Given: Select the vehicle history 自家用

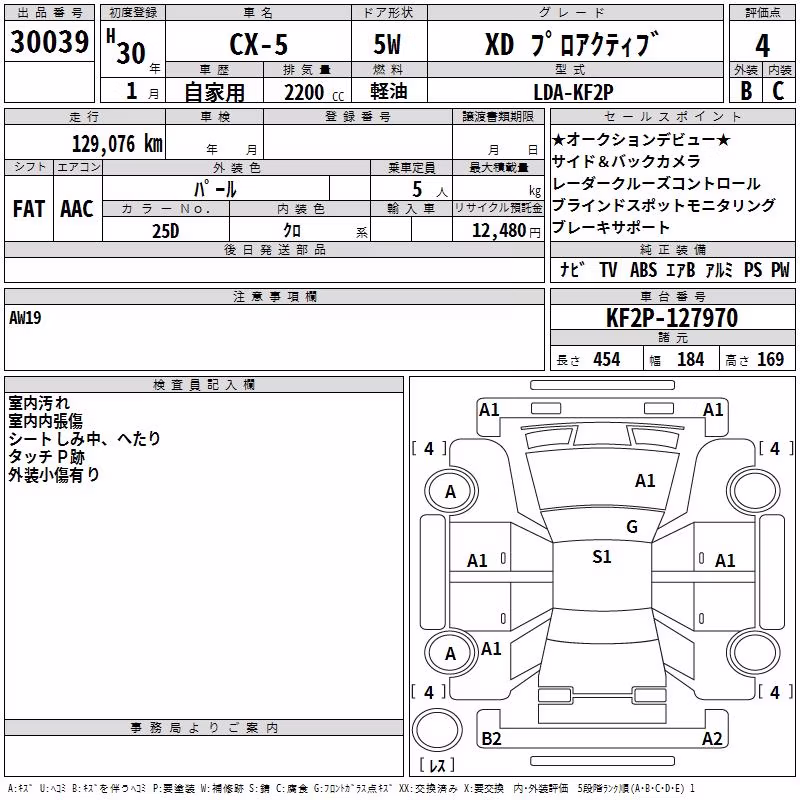Looking at the screenshot, I should [215, 92].
